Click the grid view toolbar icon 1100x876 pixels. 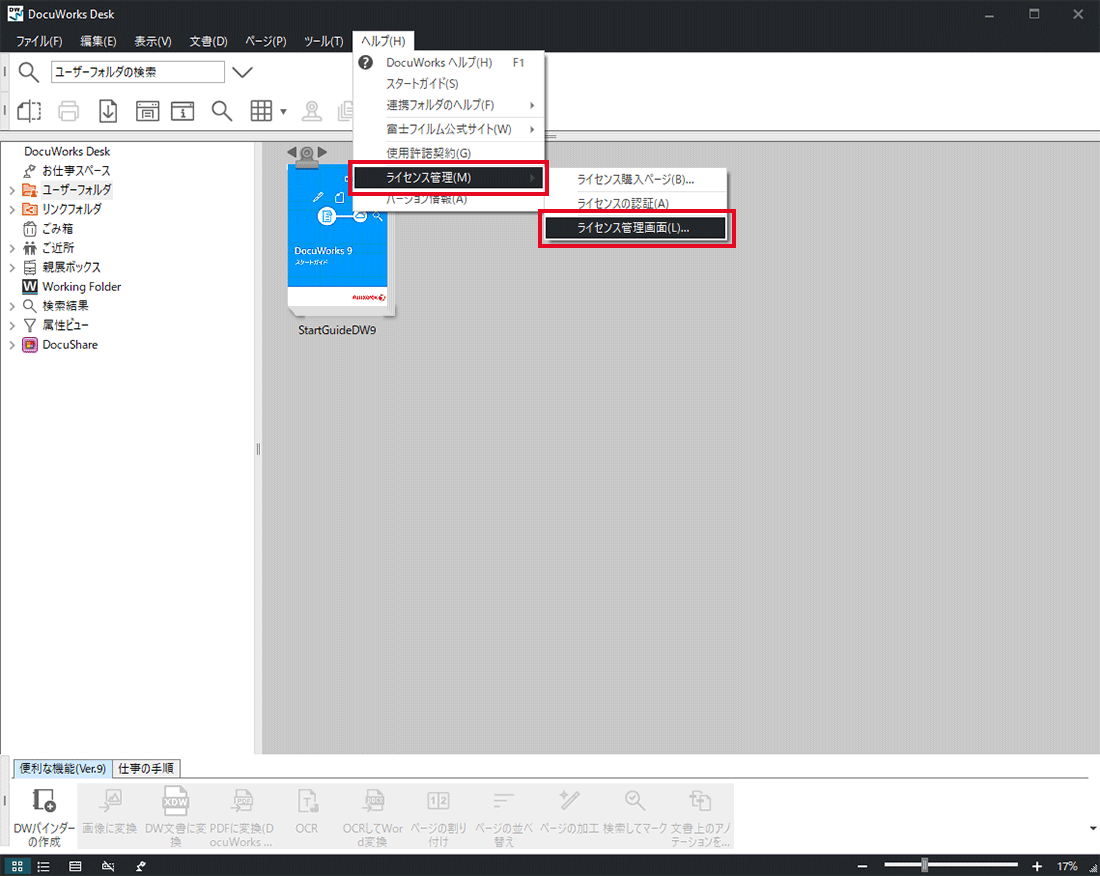point(261,111)
